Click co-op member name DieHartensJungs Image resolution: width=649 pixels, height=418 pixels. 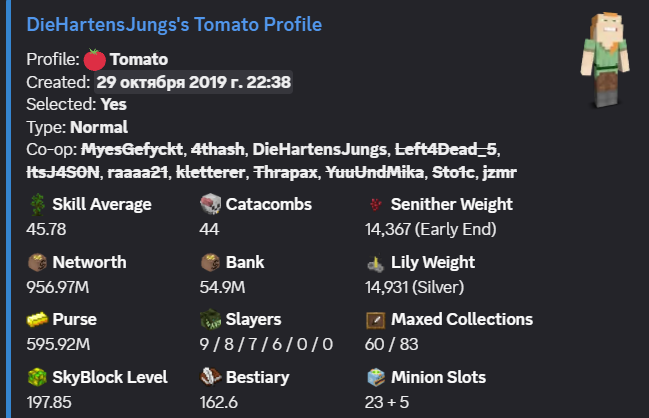pyautogui.click(x=319, y=149)
